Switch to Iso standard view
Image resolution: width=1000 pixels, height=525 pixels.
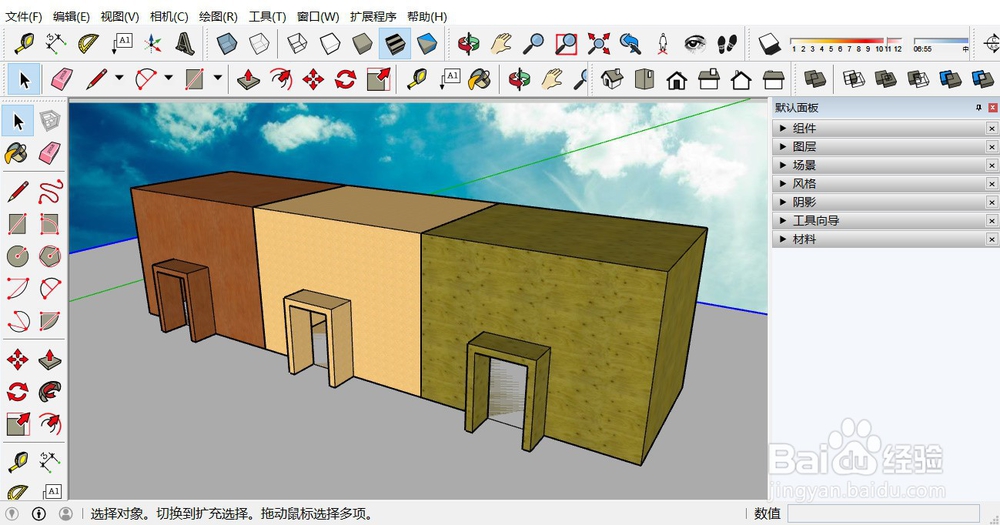click(x=612, y=79)
